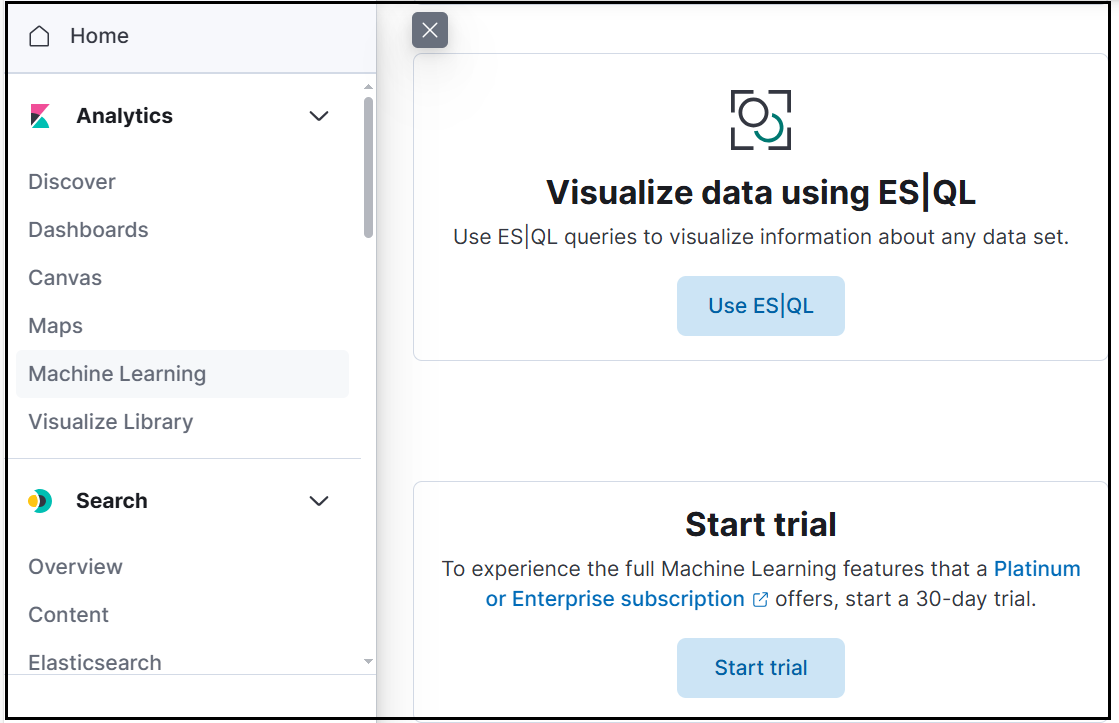Collapse the Search section chevron
Viewport: 1119px width, 723px height.
click(x=318, y=501)
